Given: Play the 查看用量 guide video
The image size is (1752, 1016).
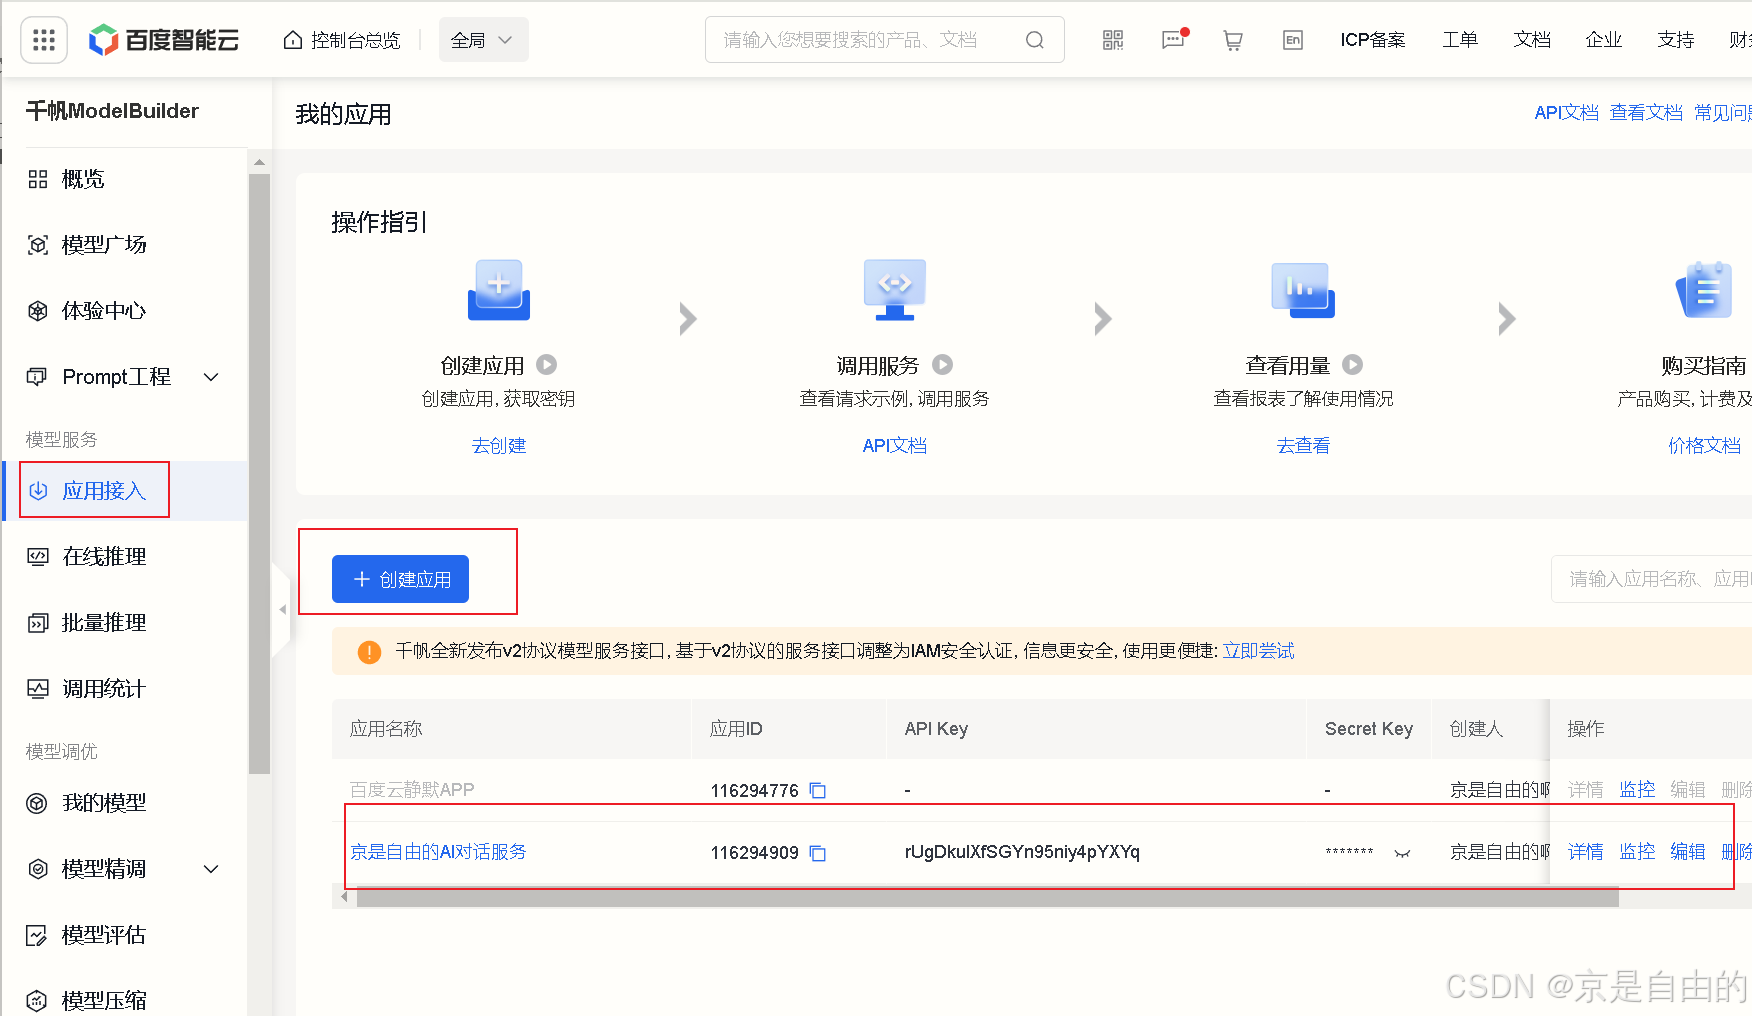Looking at the screenshot, I should coord(1353,365).
